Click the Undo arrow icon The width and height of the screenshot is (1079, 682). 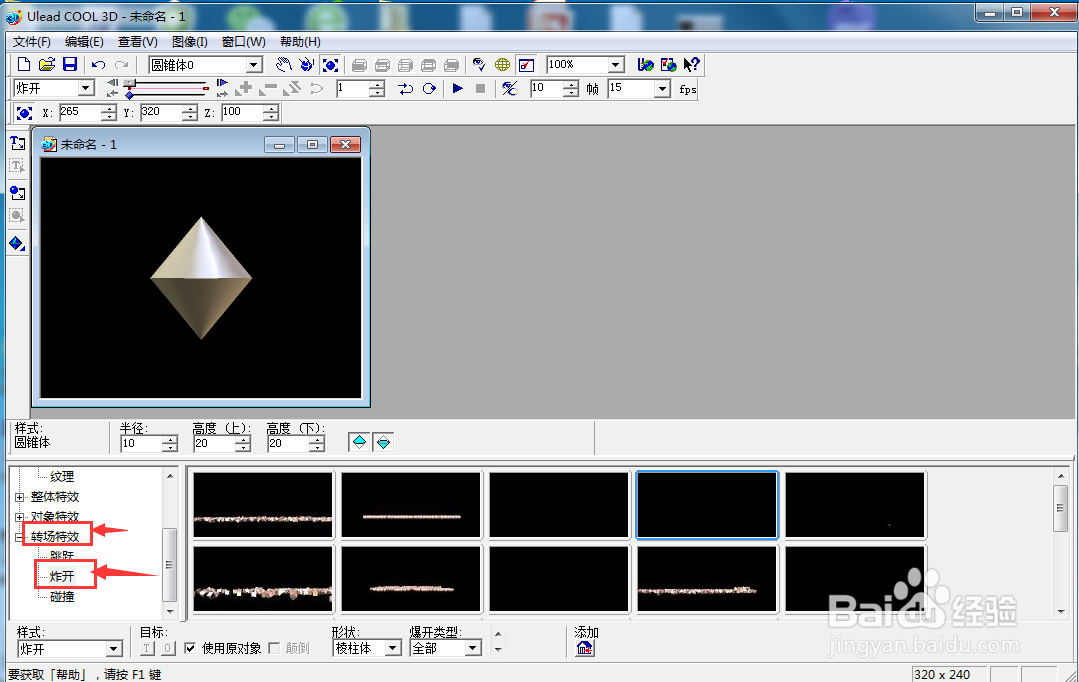tap(98, 65)
